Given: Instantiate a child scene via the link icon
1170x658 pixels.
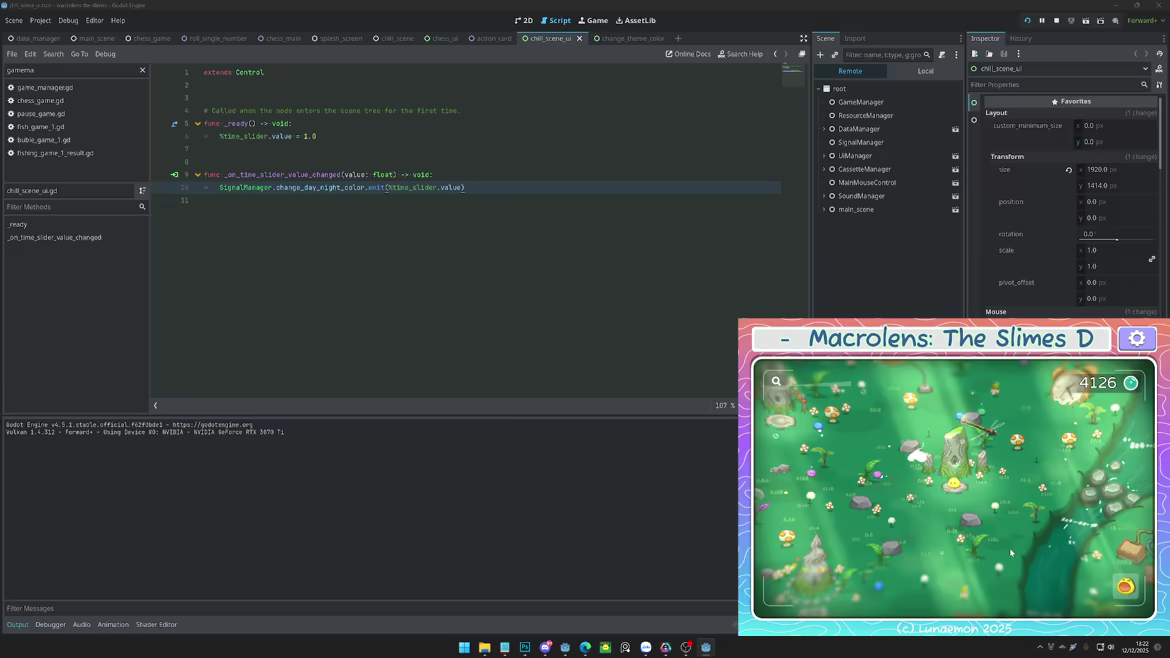Looking at the screenshot, I should tap(834, 54).
